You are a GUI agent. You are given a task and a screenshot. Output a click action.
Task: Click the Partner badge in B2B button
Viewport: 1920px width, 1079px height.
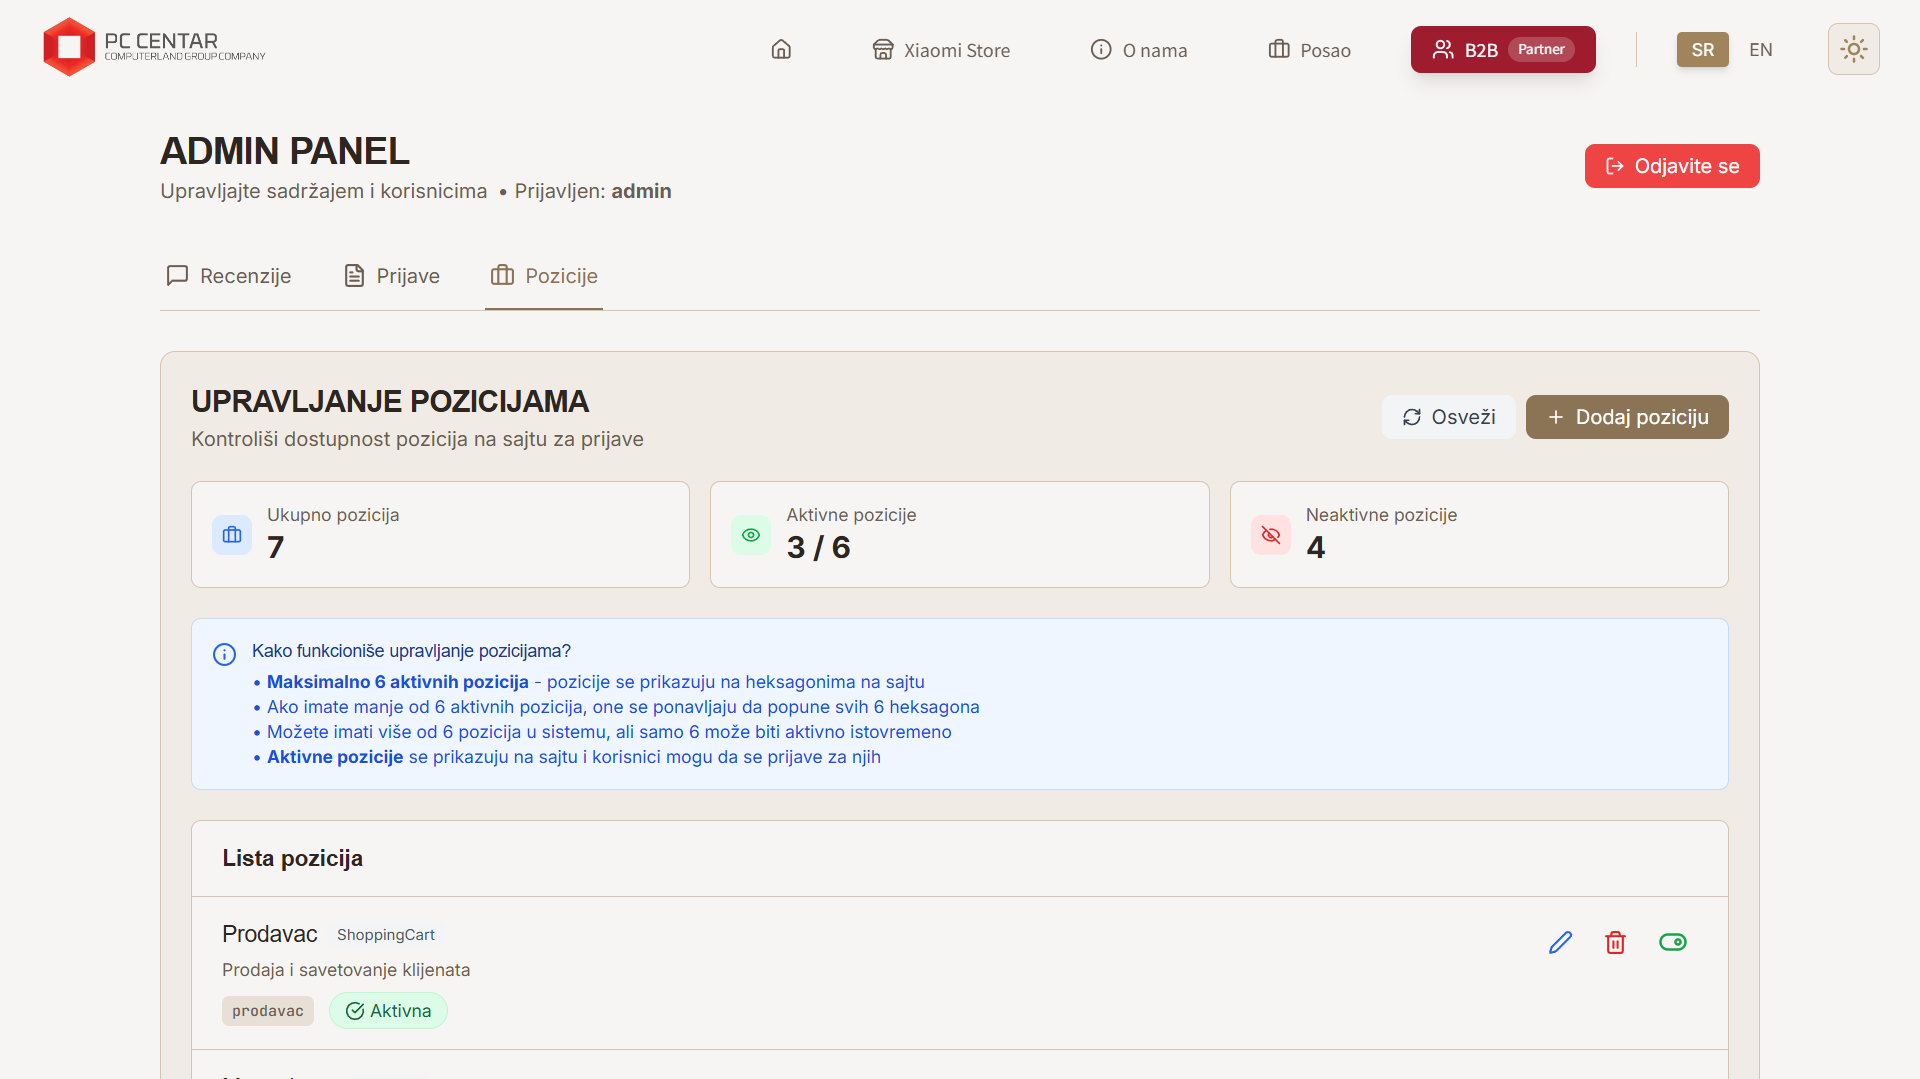[1541, 50]
